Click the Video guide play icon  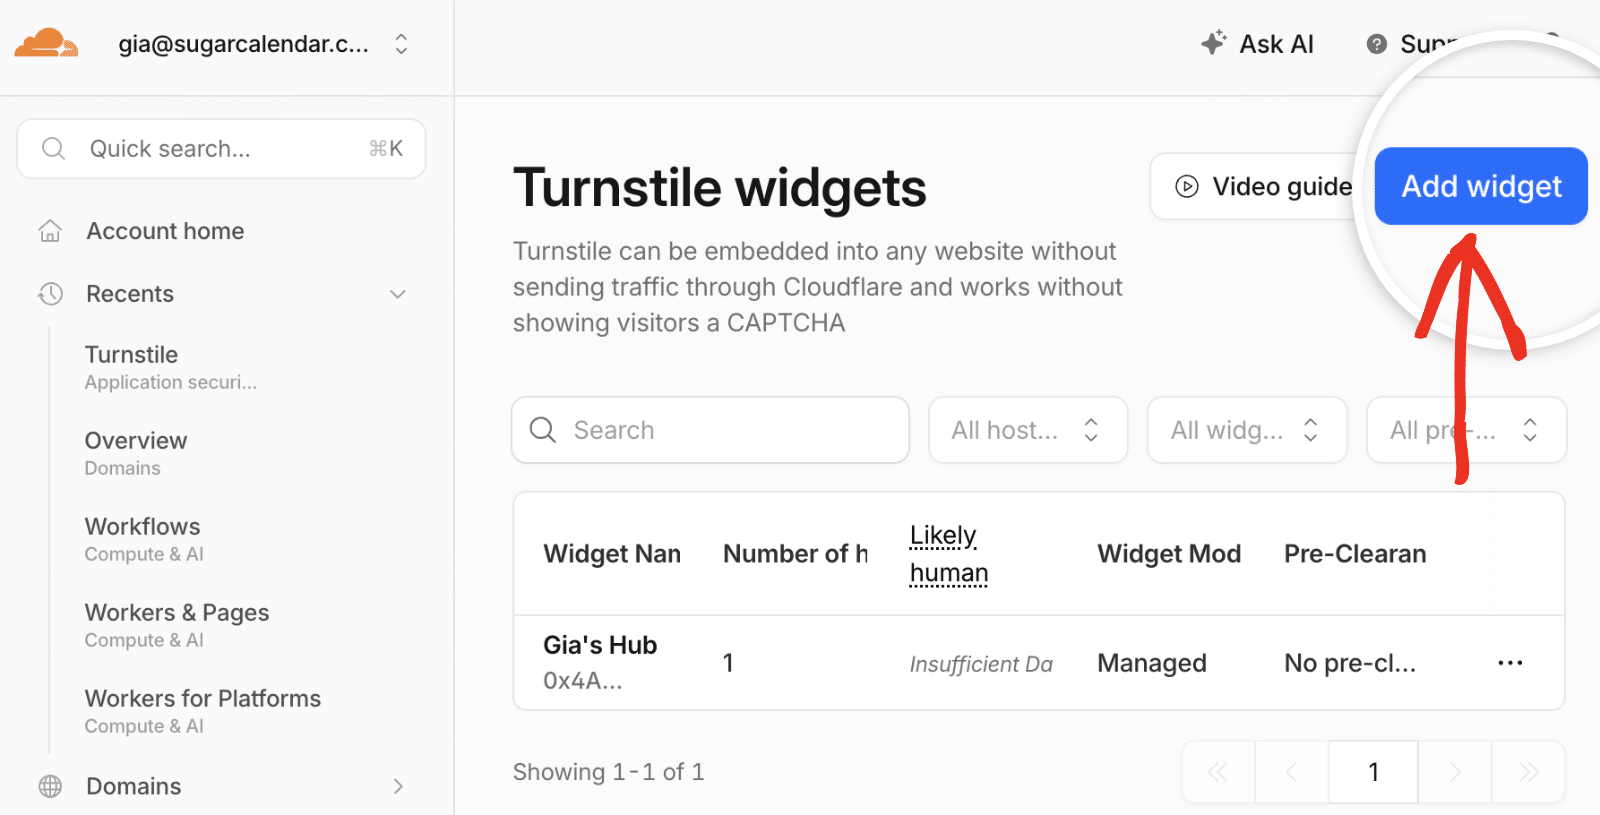pos(1187,186)
